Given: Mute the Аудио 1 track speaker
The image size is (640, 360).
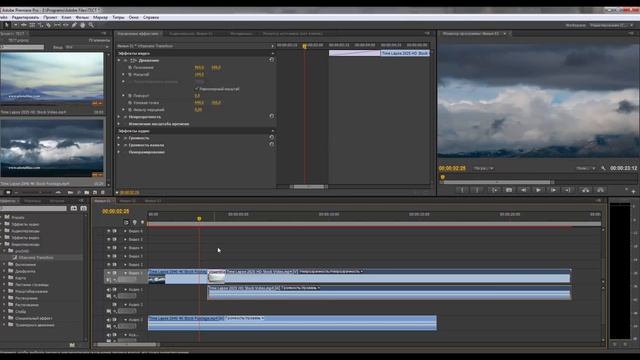Looking at the screenshot, I should pos(109,289).
